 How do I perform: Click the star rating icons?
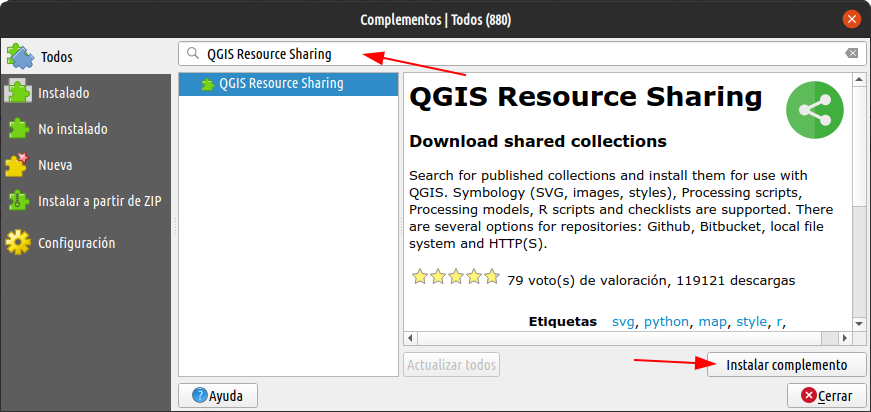coord(455,279)
